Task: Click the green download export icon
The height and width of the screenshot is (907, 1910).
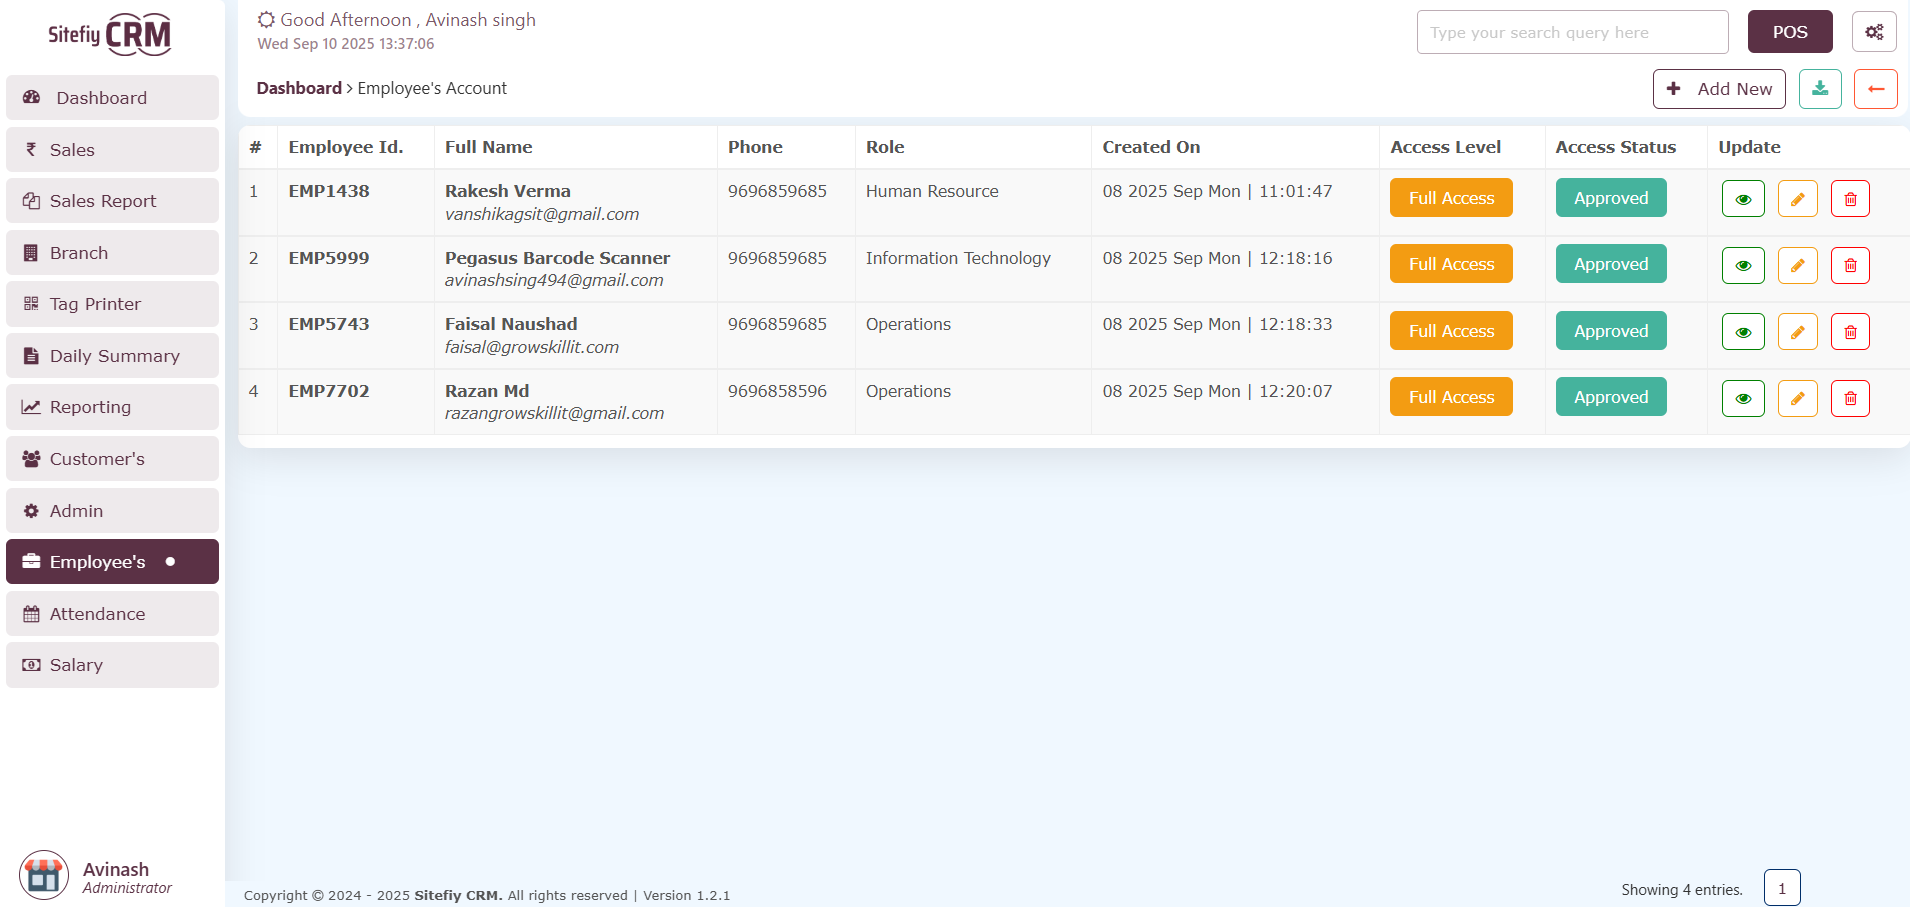Action: 1820,89
